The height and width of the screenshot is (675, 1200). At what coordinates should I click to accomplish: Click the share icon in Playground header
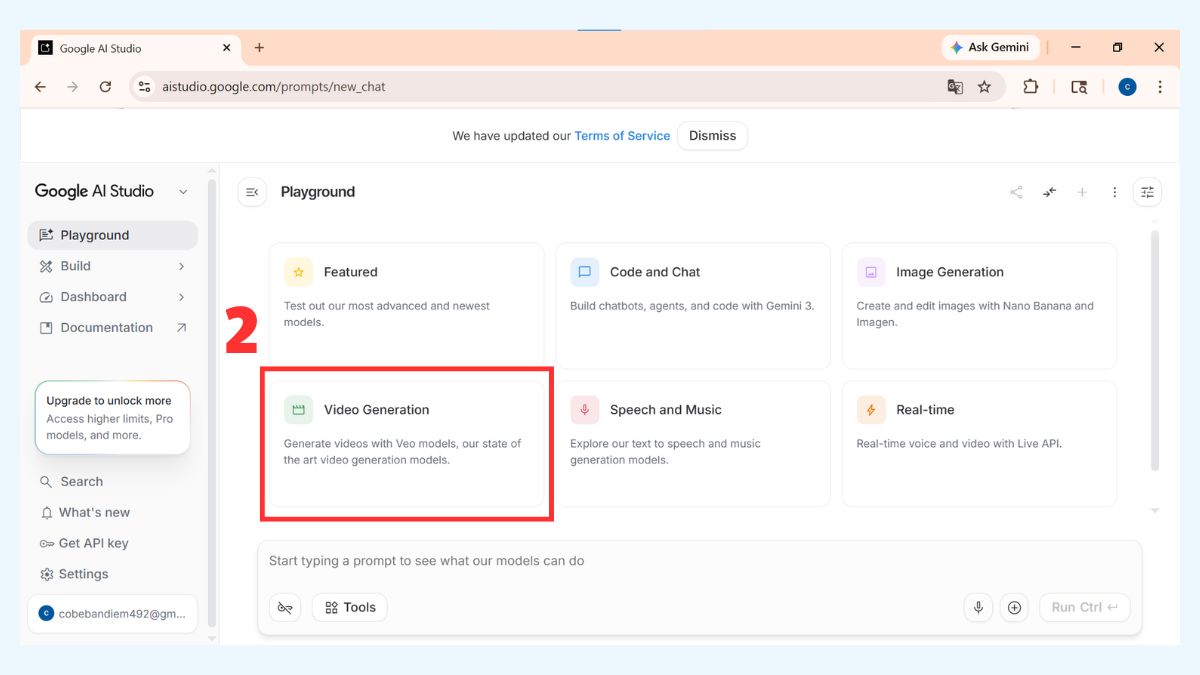click(1016, 192)
